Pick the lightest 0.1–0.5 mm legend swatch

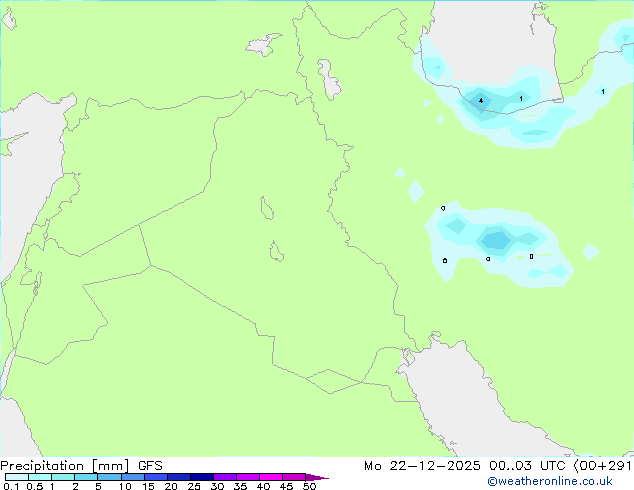[x=17, y=477]
